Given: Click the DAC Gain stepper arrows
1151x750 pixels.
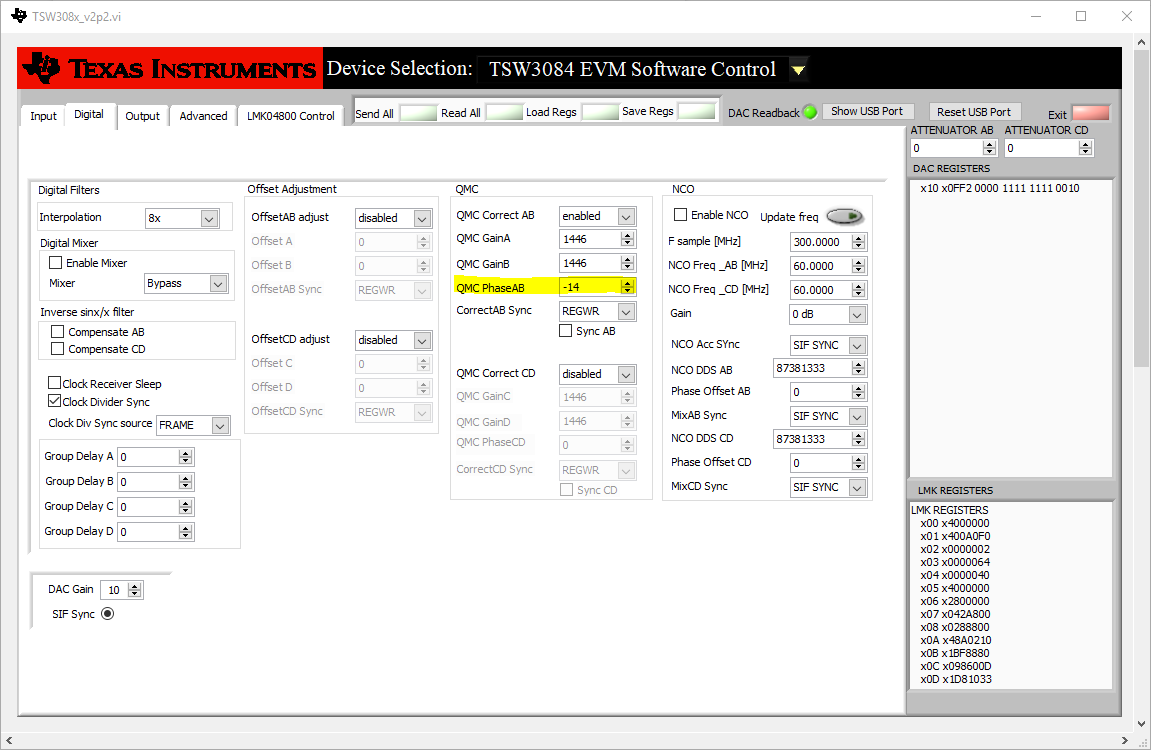Looking at the screenshot, I should point(134,590).
